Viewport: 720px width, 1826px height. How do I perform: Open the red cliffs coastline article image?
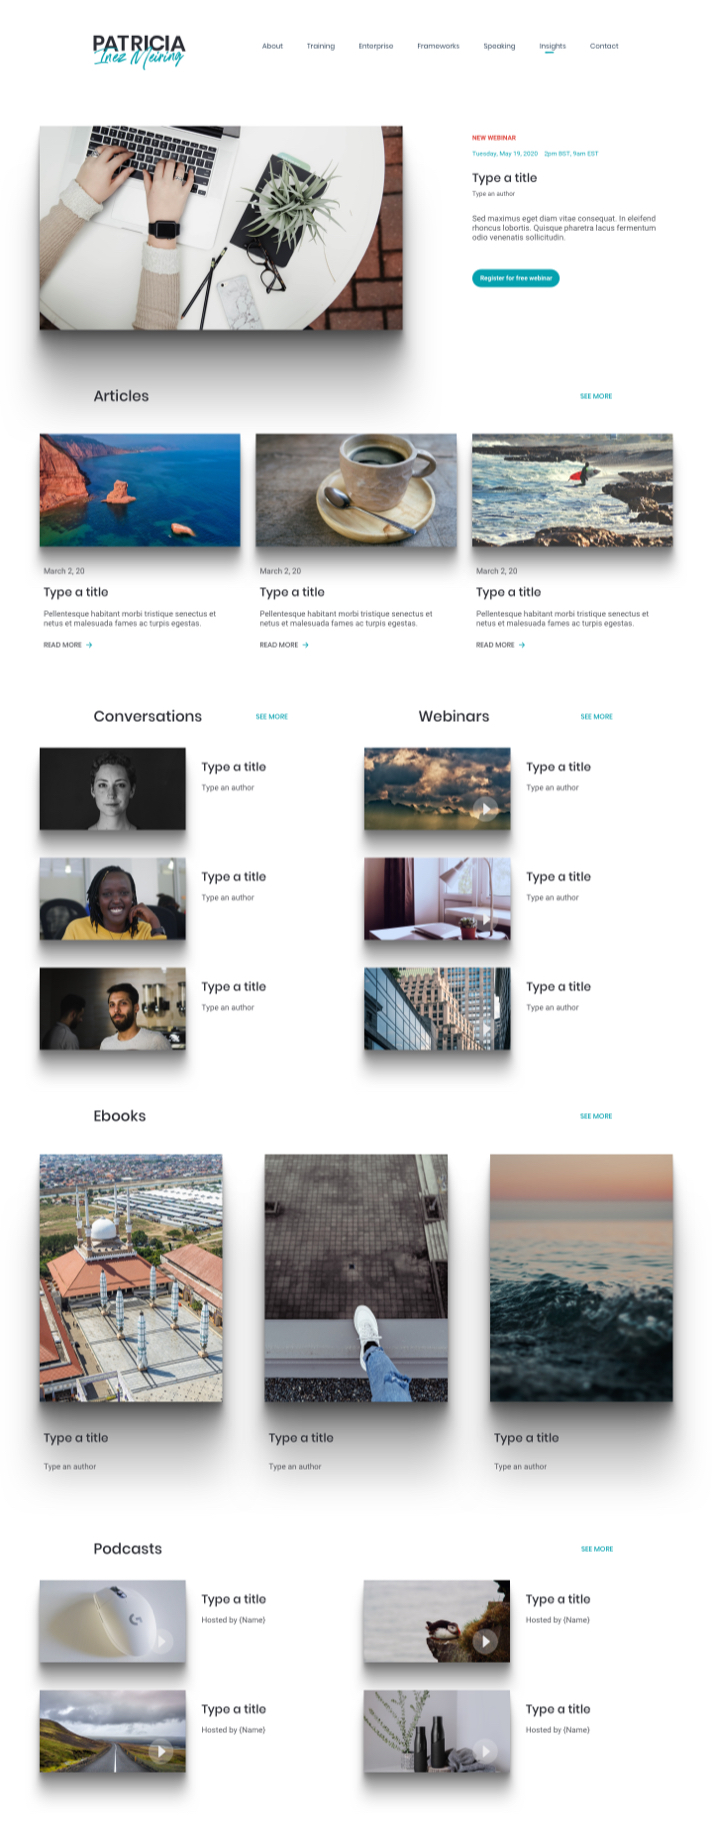coord(140,490)
